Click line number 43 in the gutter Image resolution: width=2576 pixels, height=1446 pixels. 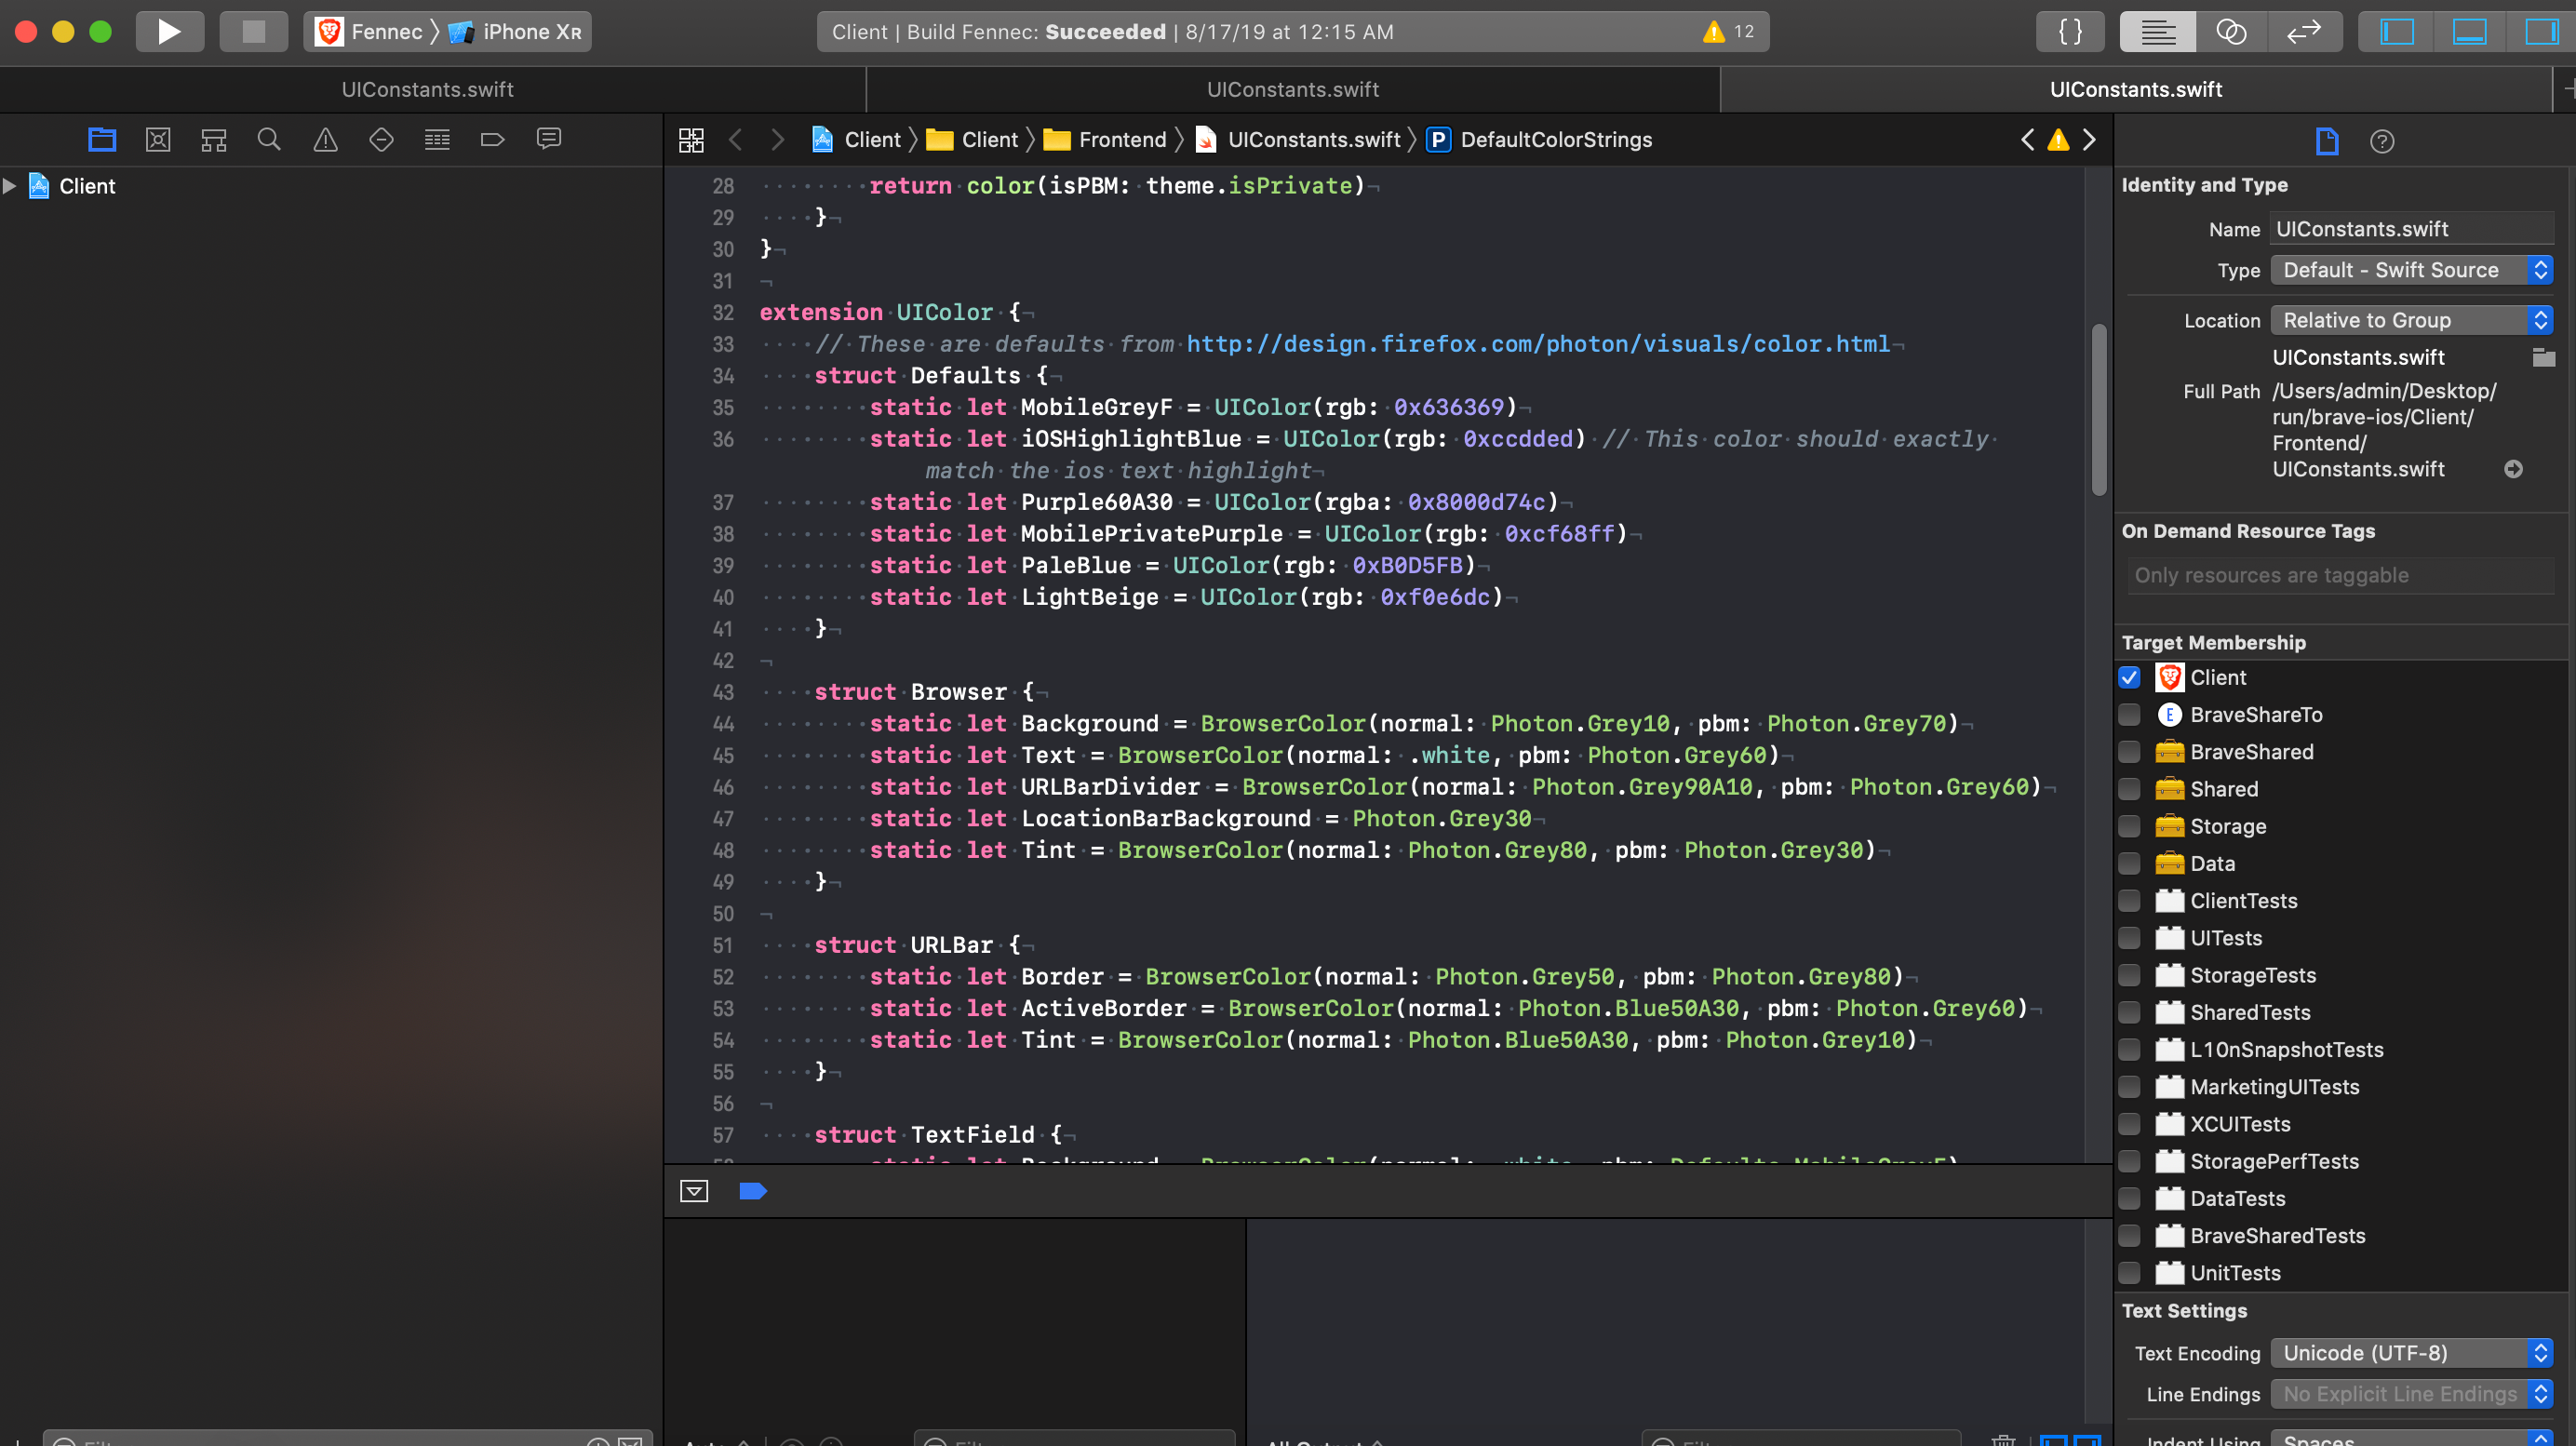[x=723, y=692]
